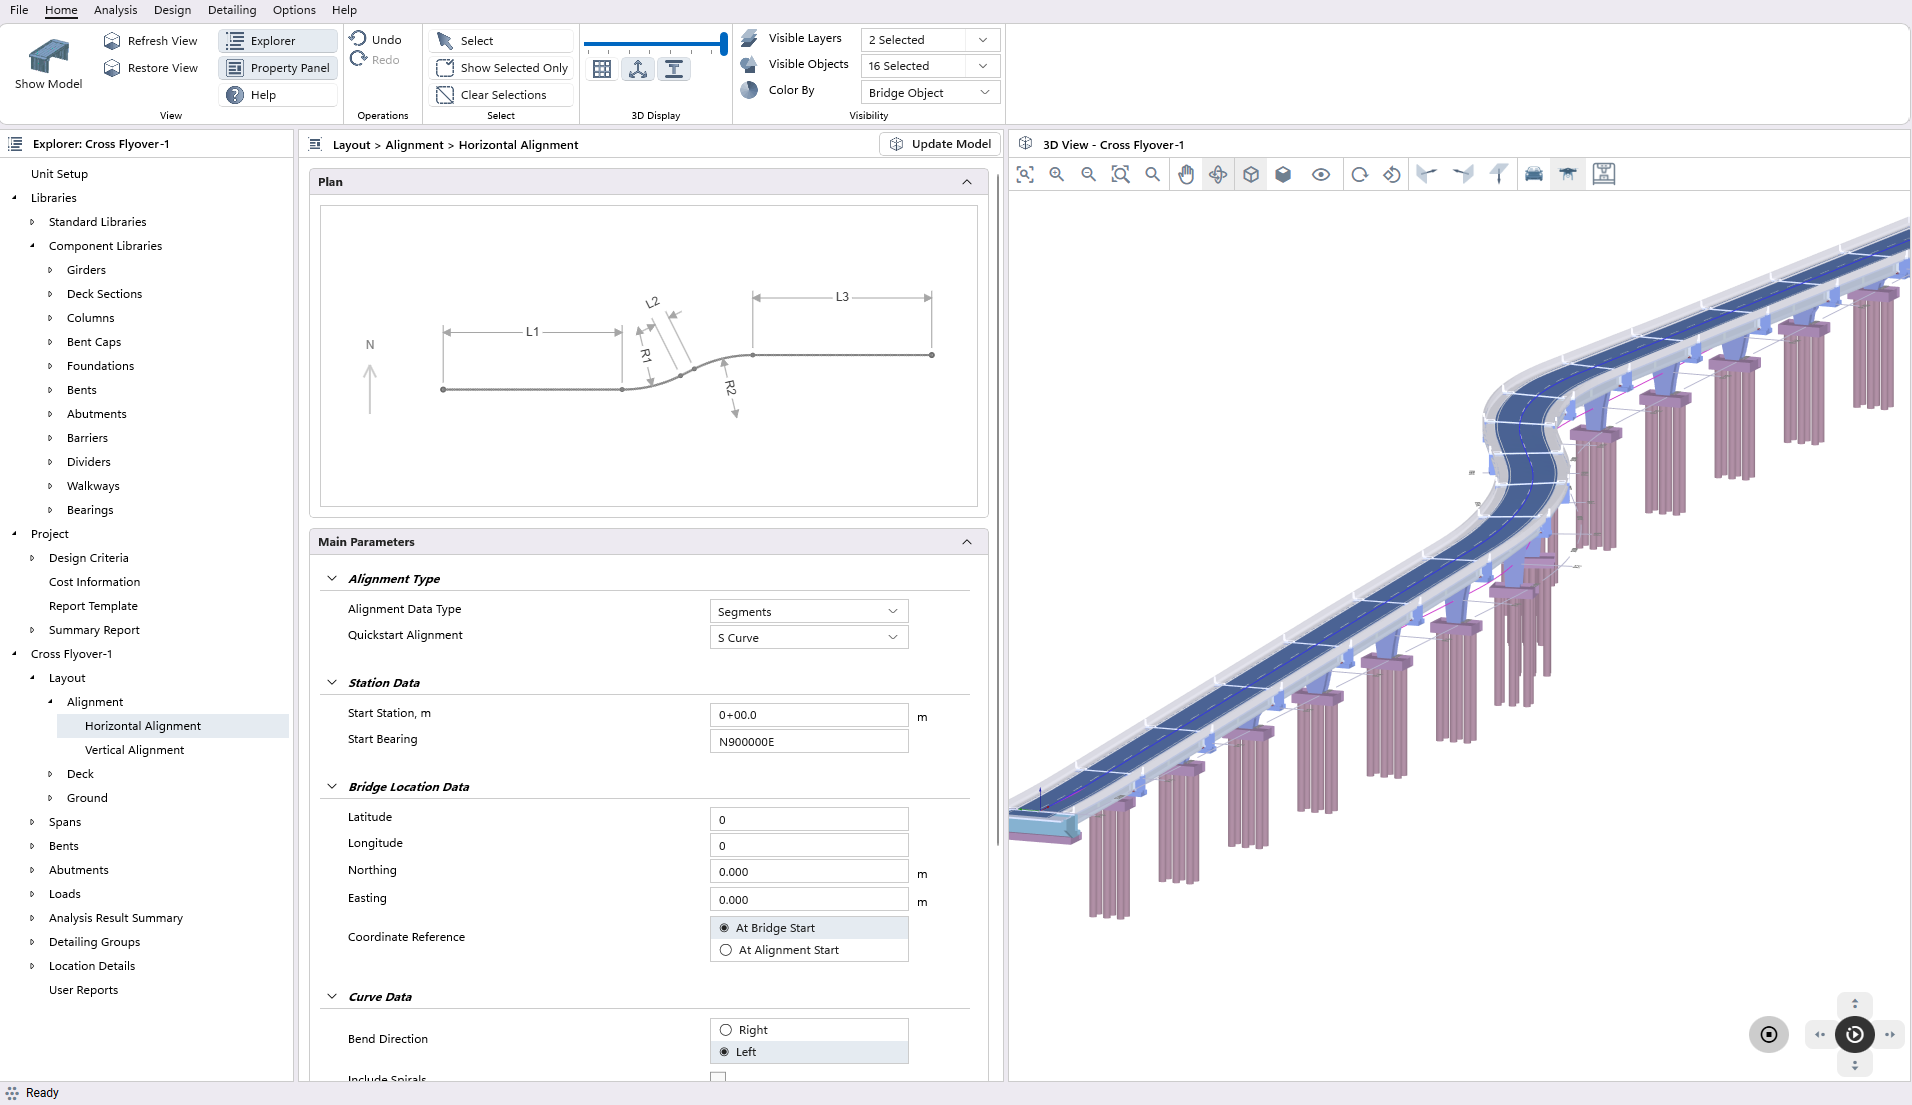
Task: Select the At Alignment Start radio option
Action: [x=726, y=950]
